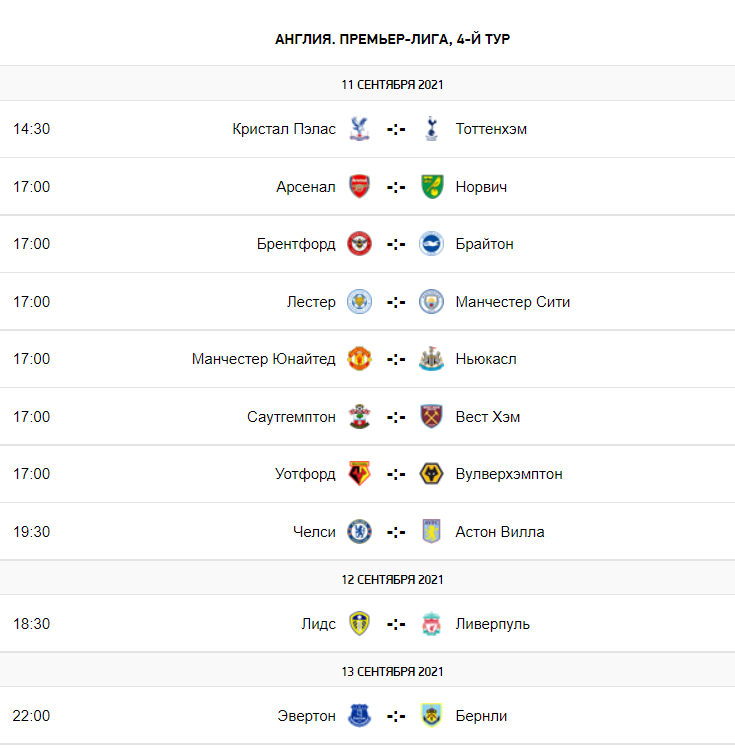Select the Norwich club badge
The image size is (735, 748).
[x=432, y=187]
